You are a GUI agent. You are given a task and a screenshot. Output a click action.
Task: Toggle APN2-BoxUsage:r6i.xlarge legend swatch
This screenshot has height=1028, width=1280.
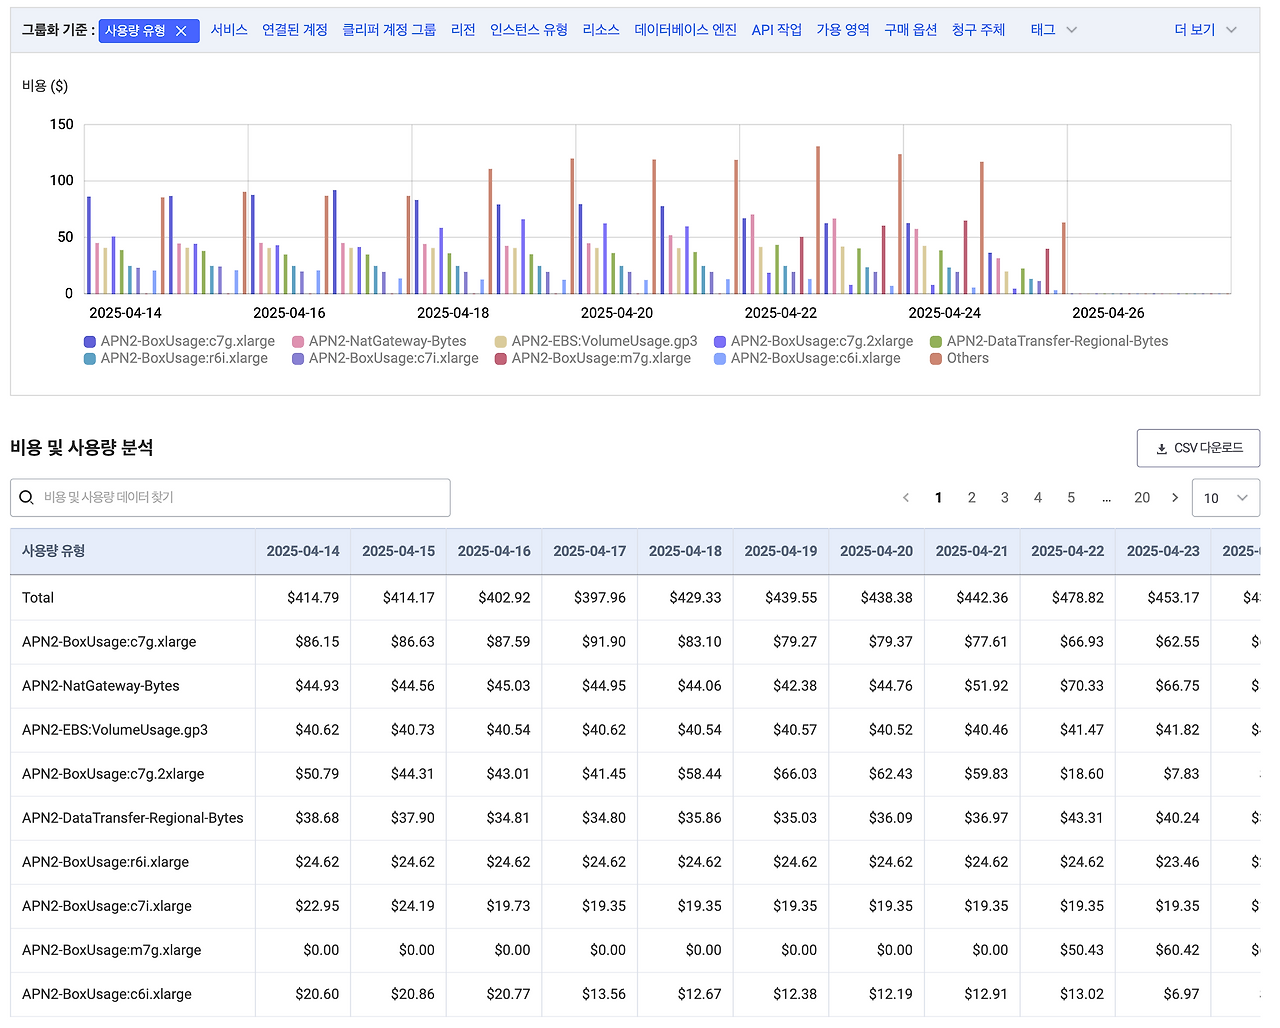click(90, 359)
